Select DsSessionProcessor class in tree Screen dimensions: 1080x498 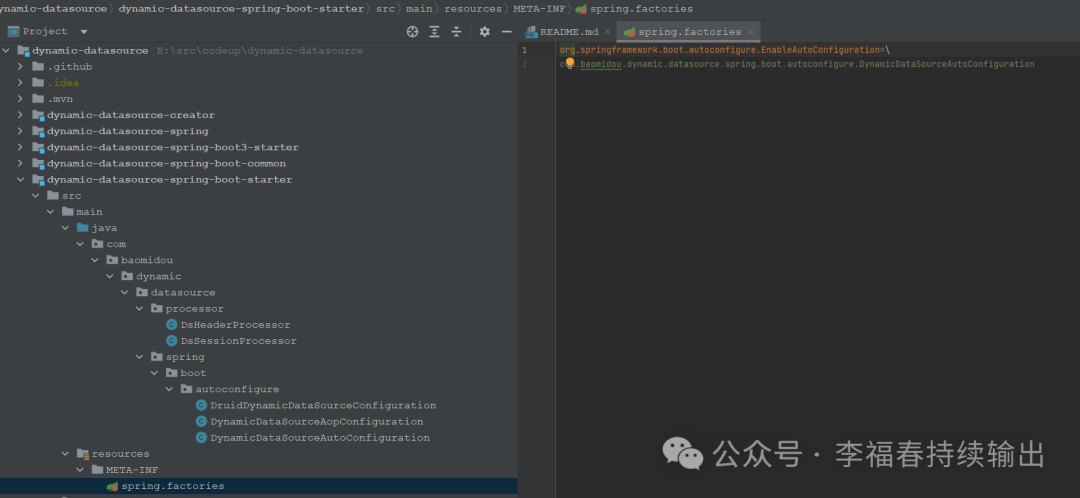click(238, 341)
